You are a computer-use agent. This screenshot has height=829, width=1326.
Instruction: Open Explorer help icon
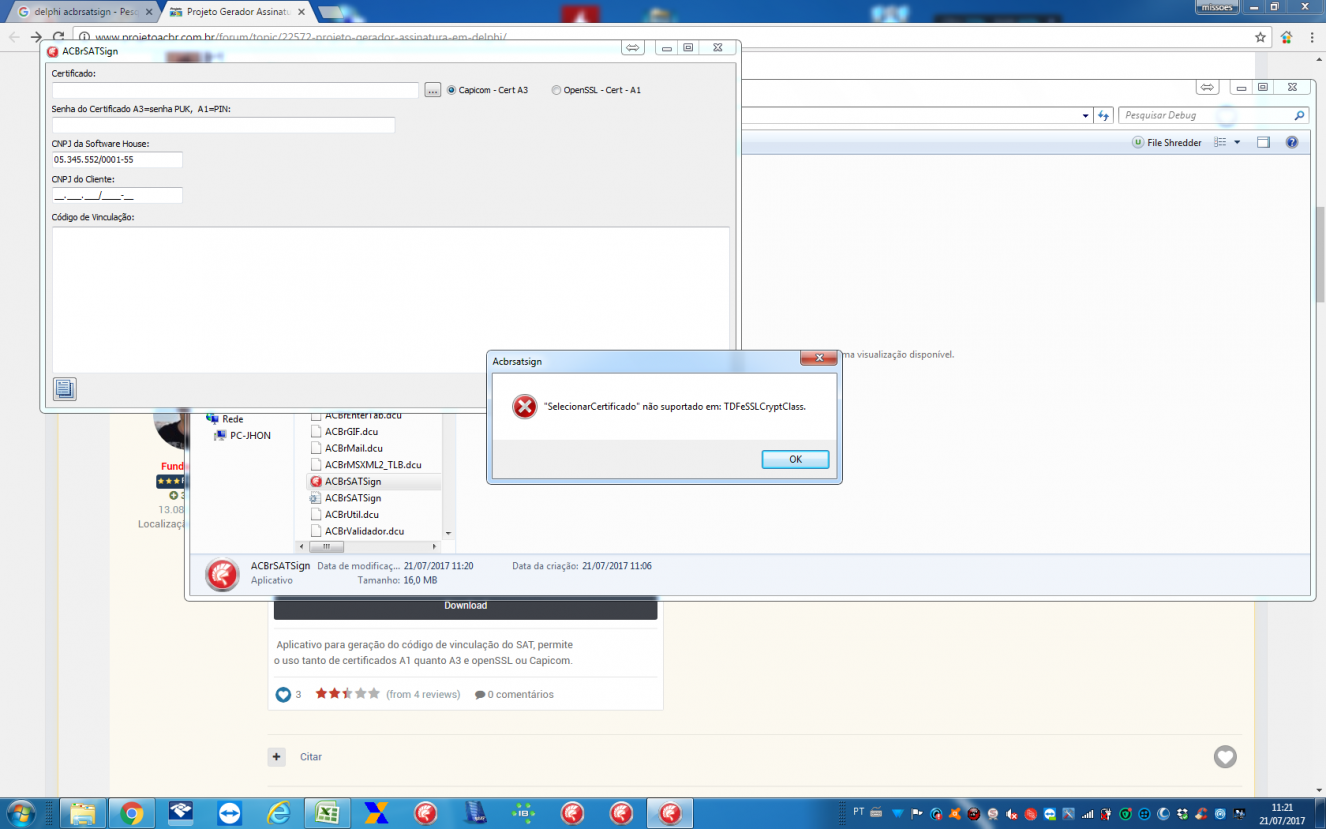point(1292,143)
